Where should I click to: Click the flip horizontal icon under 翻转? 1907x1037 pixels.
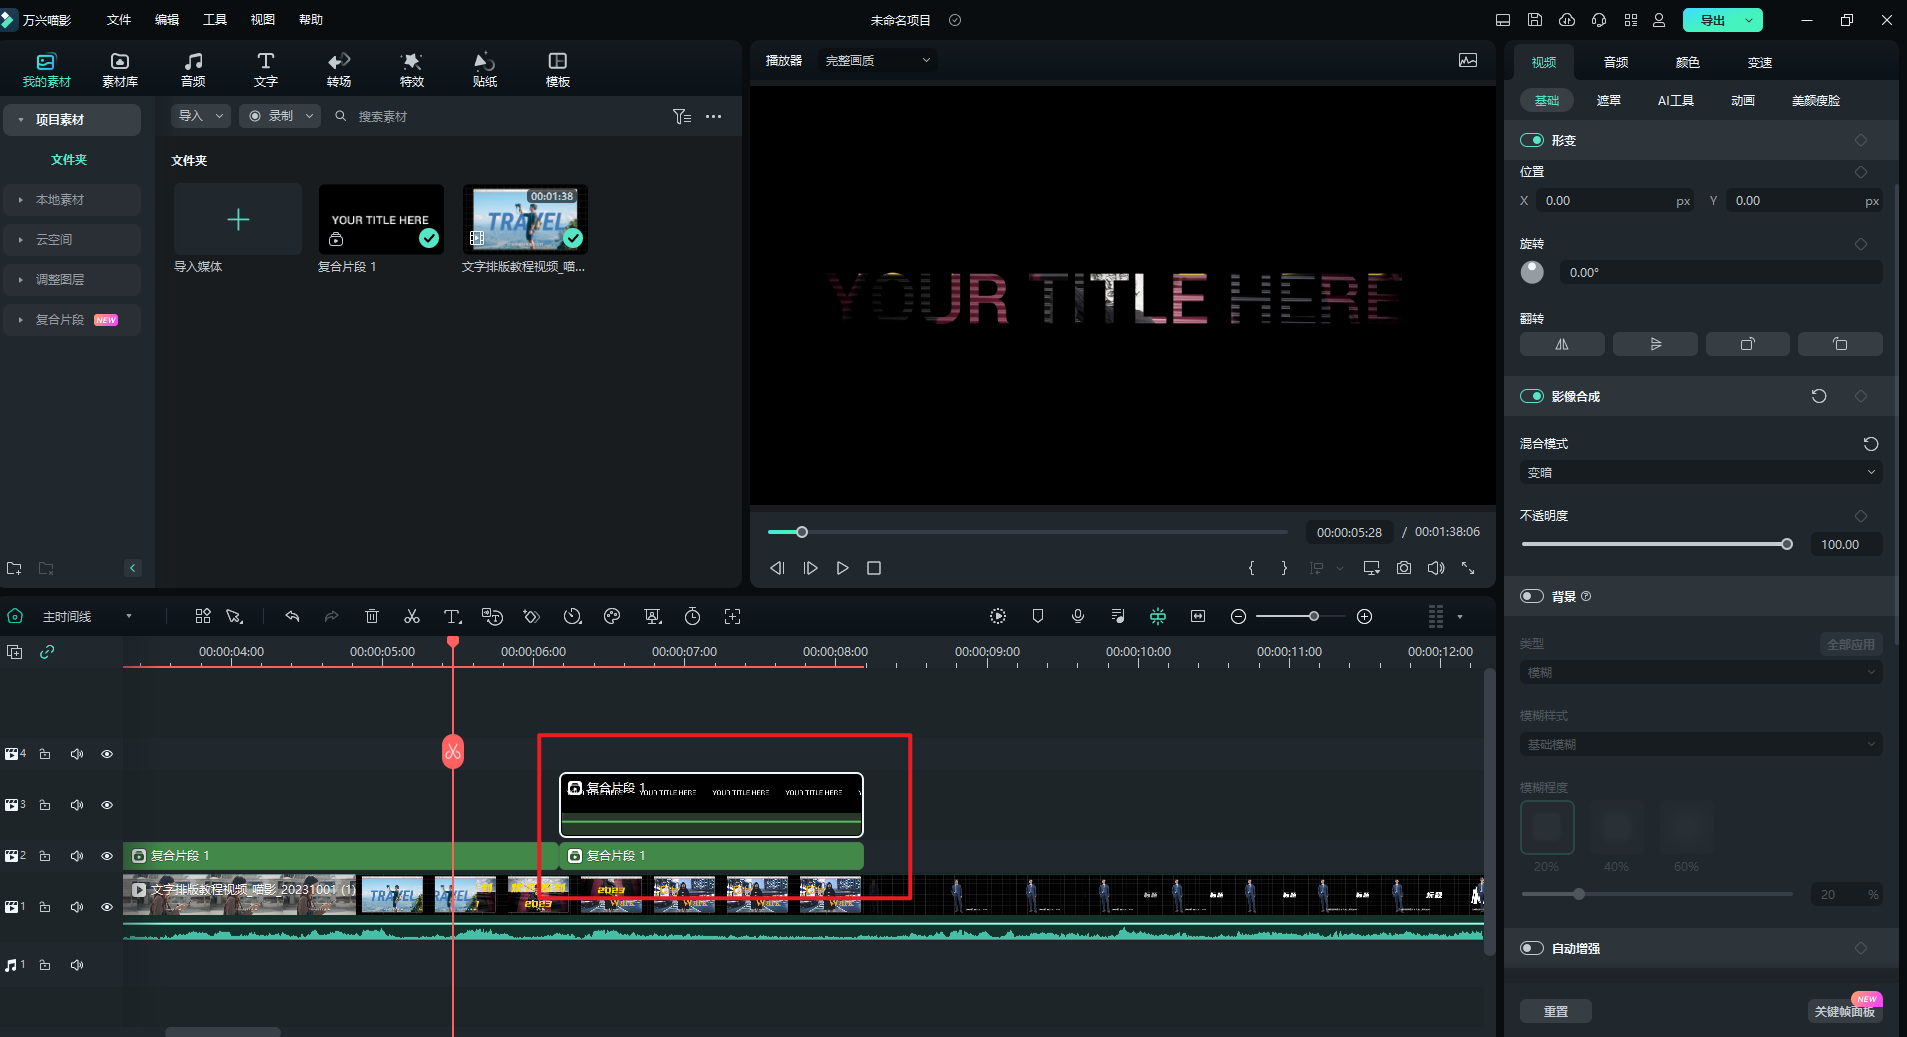pyautogui.click(x=1562, y=344)
